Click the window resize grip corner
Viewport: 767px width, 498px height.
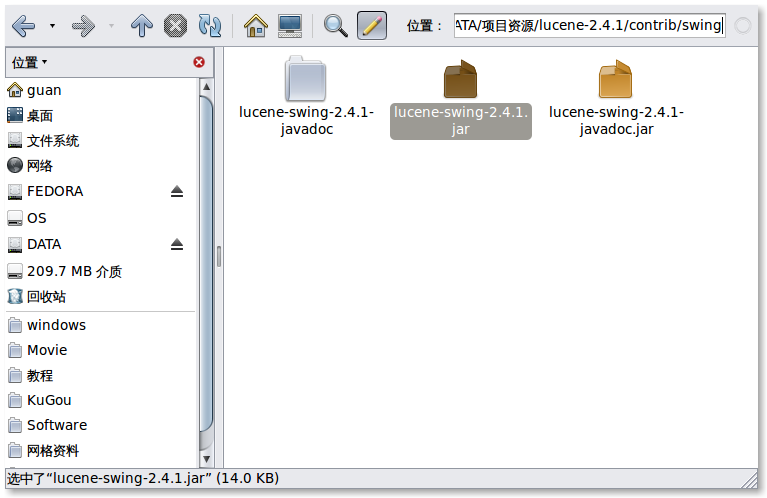pos(749,479)
